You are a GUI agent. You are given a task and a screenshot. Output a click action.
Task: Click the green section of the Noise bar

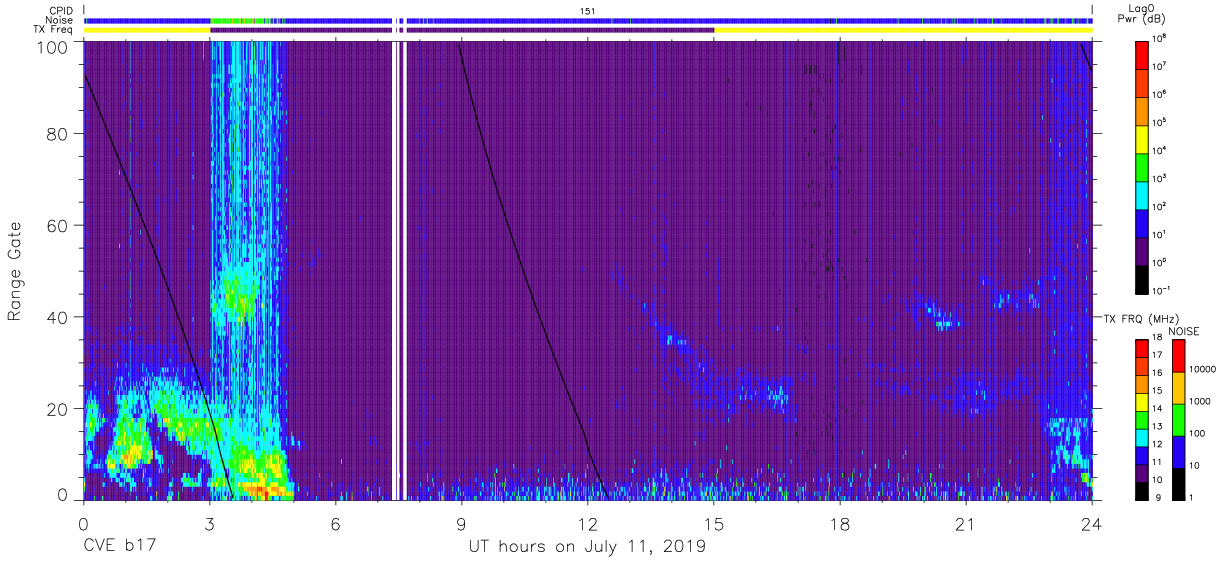240,20
